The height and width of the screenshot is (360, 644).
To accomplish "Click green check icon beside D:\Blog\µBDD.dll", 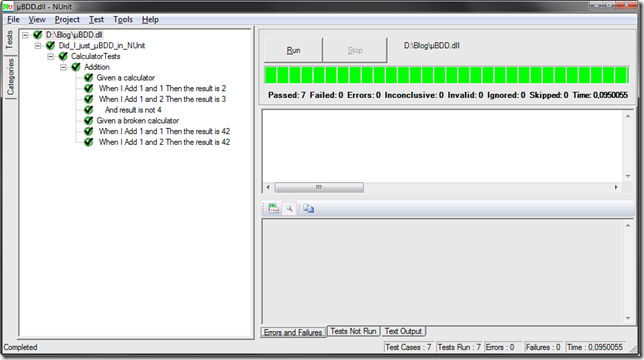I will [38, 35].
